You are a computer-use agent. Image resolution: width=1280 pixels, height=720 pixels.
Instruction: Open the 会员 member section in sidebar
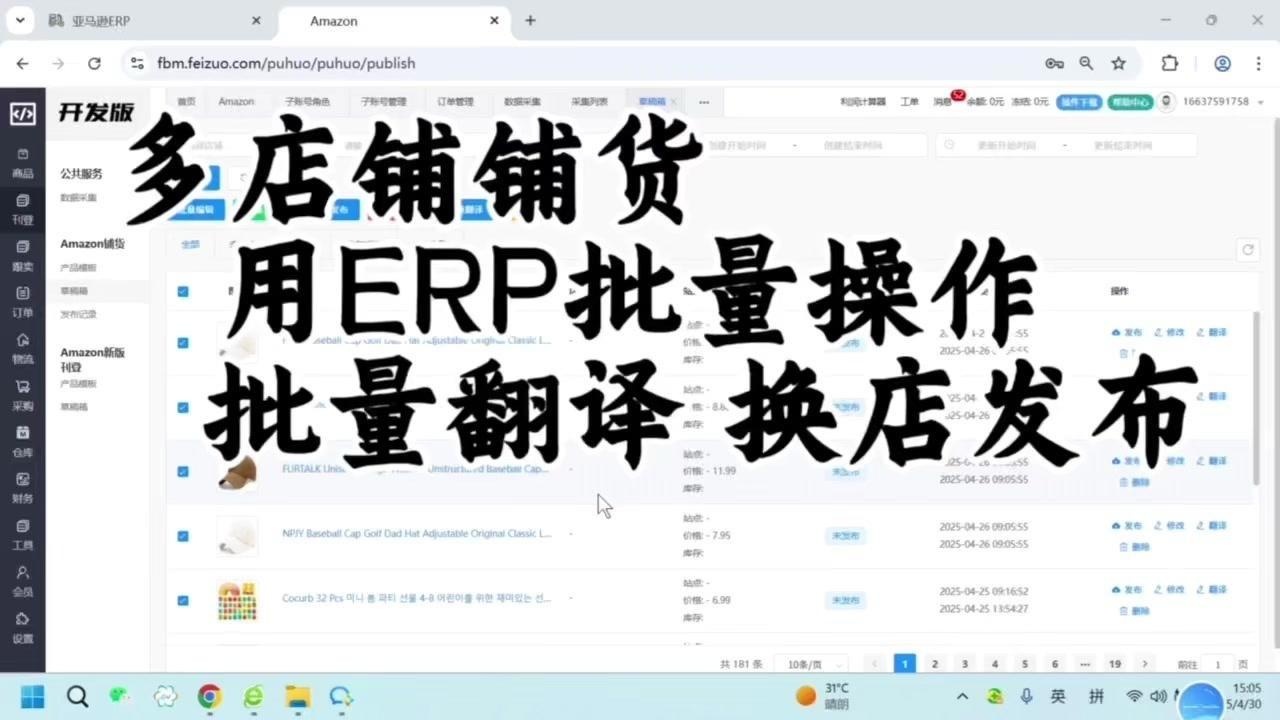(22, 581)
